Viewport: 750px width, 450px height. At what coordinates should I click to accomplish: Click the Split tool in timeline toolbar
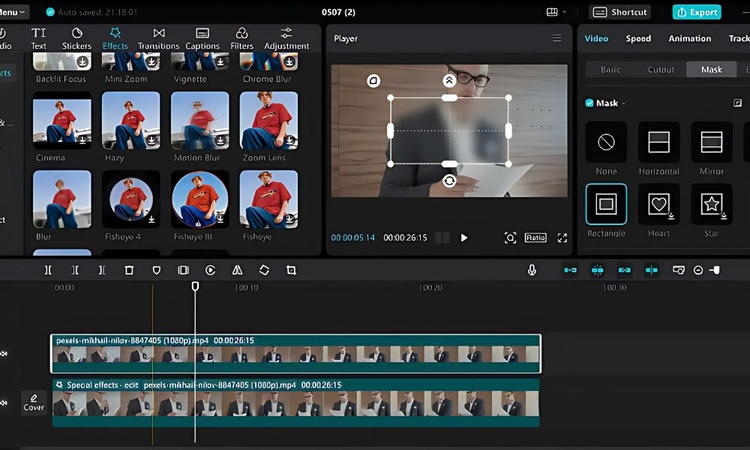pos(48,270)
